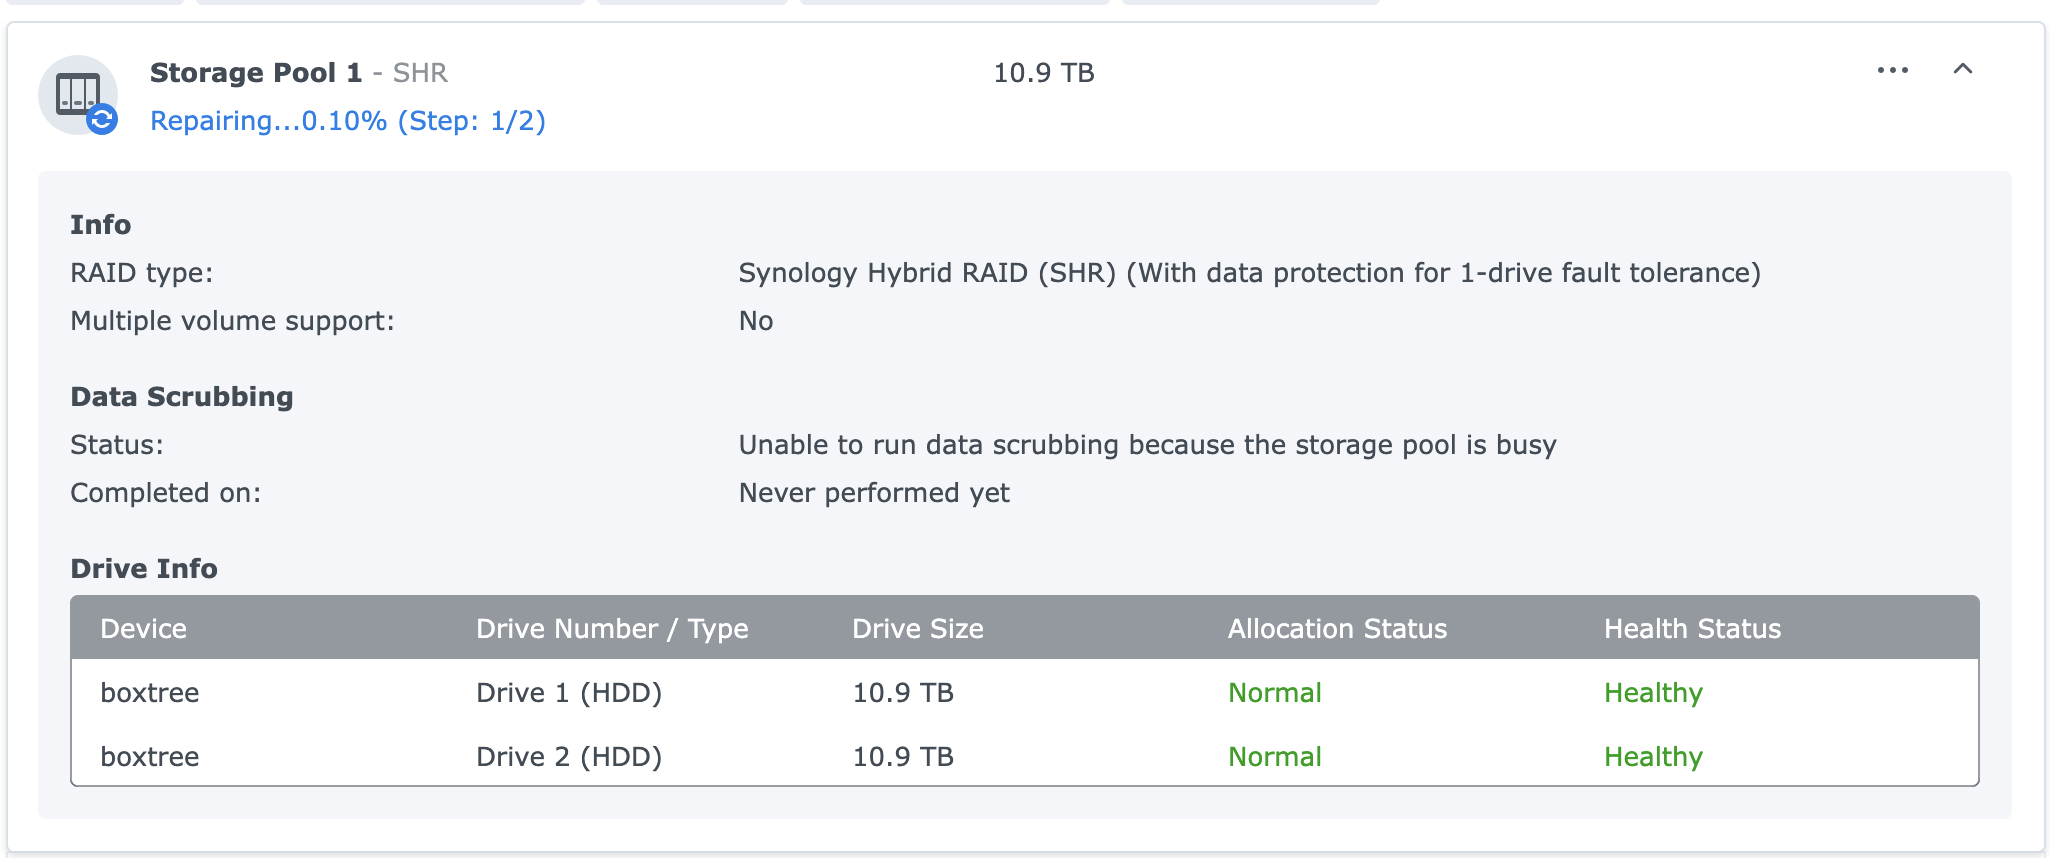This screenshot has width=2050, height=858.
Task: Click the Allocation Status column header
Action: [x=1337, y=628]
